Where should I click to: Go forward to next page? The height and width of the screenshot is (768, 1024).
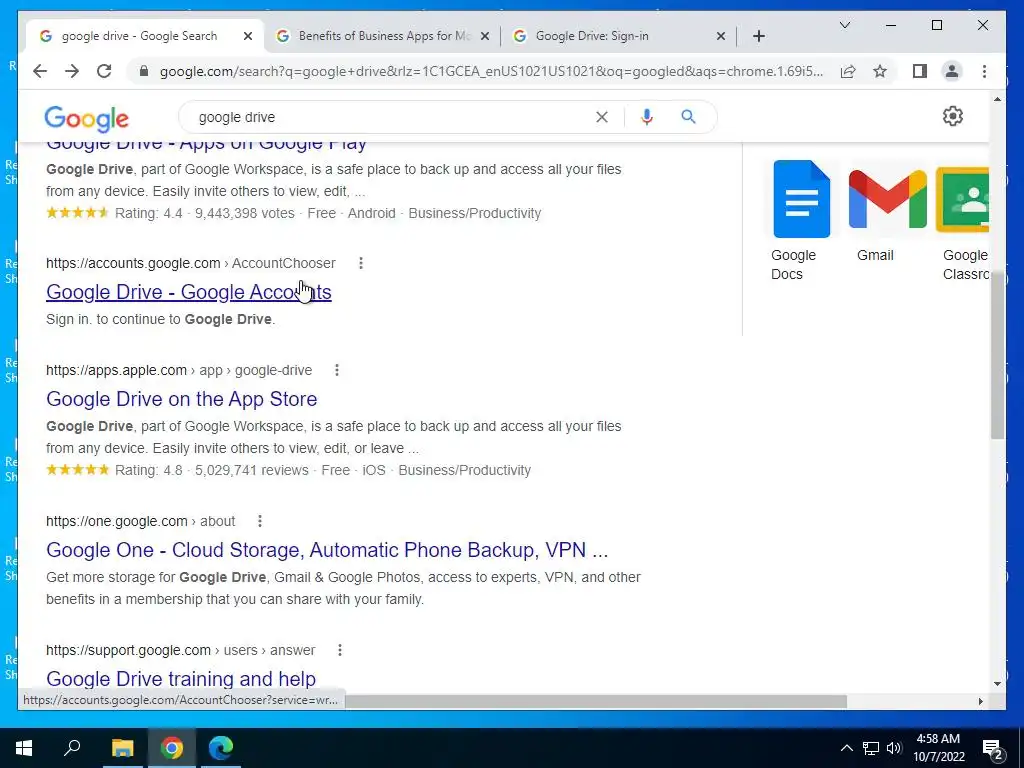click(x=72, y=71)
